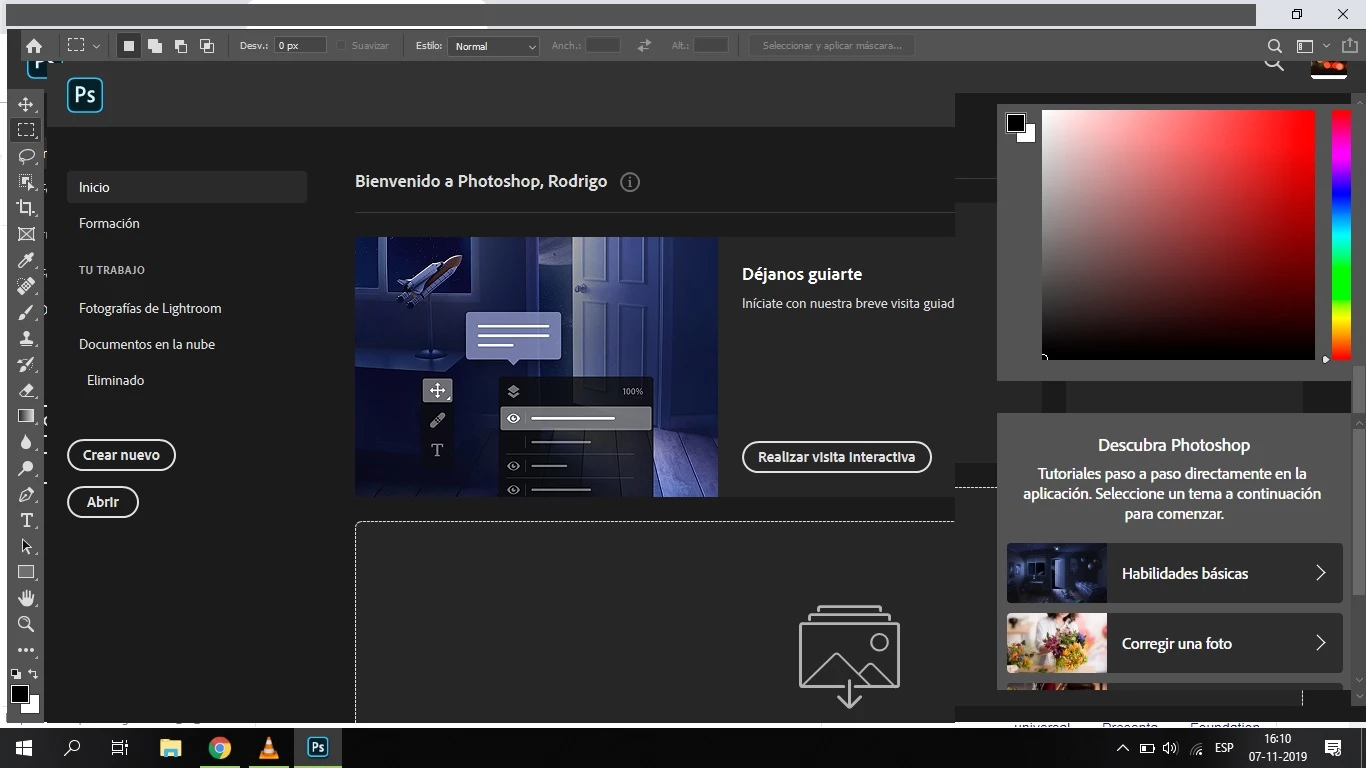Click the toolbox foreground color swatch

coord(20,694)
